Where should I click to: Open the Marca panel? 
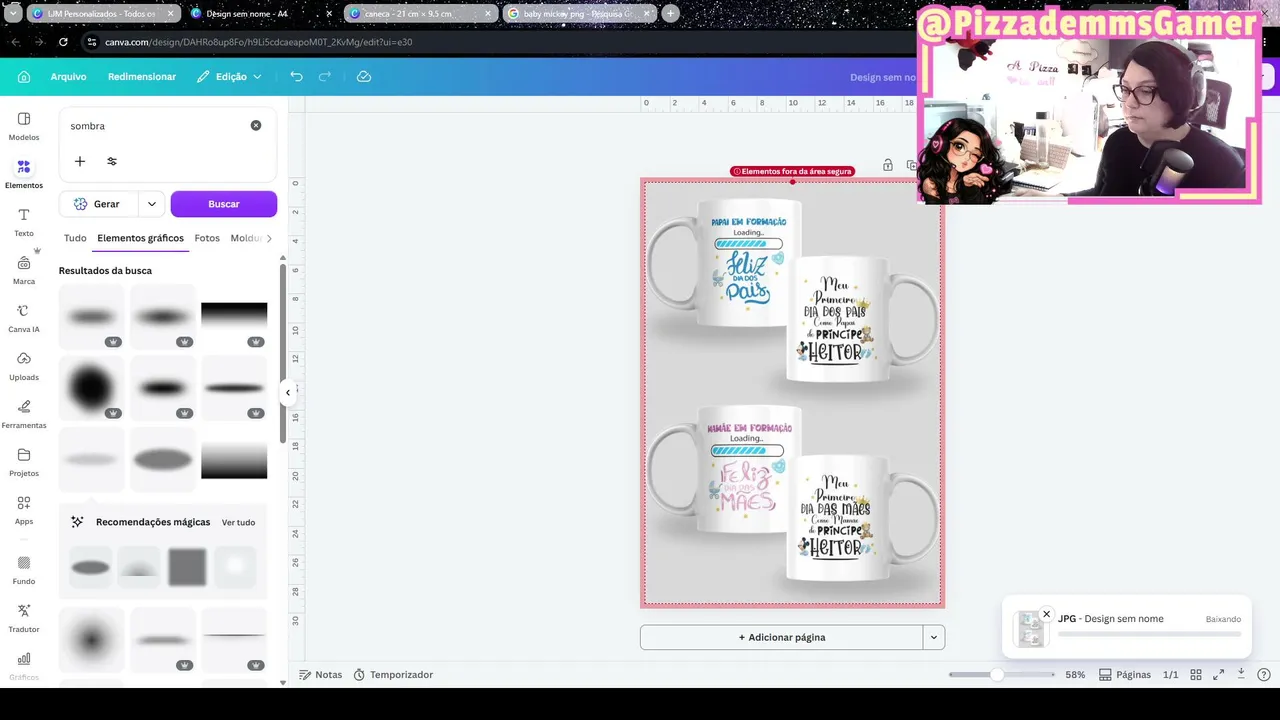tap(24, 270)
